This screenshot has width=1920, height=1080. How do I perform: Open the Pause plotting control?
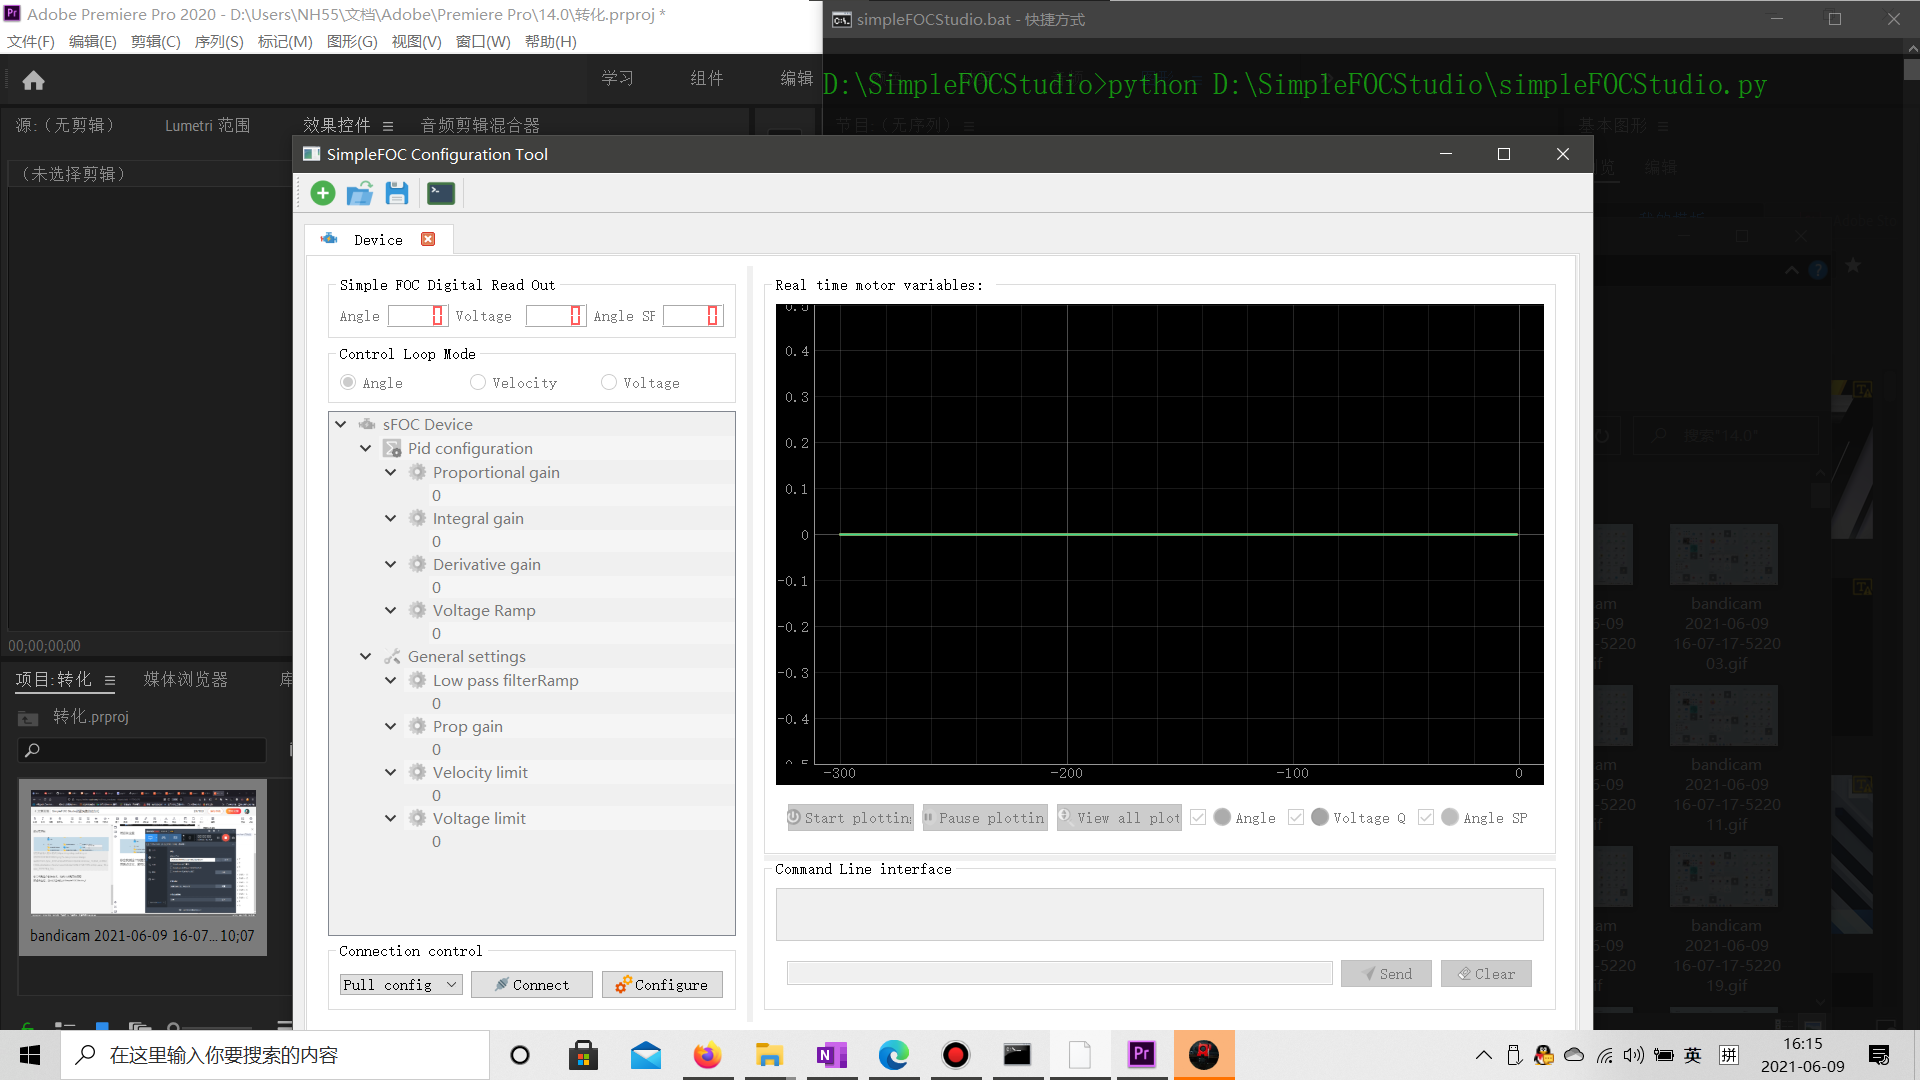(984, 817)
